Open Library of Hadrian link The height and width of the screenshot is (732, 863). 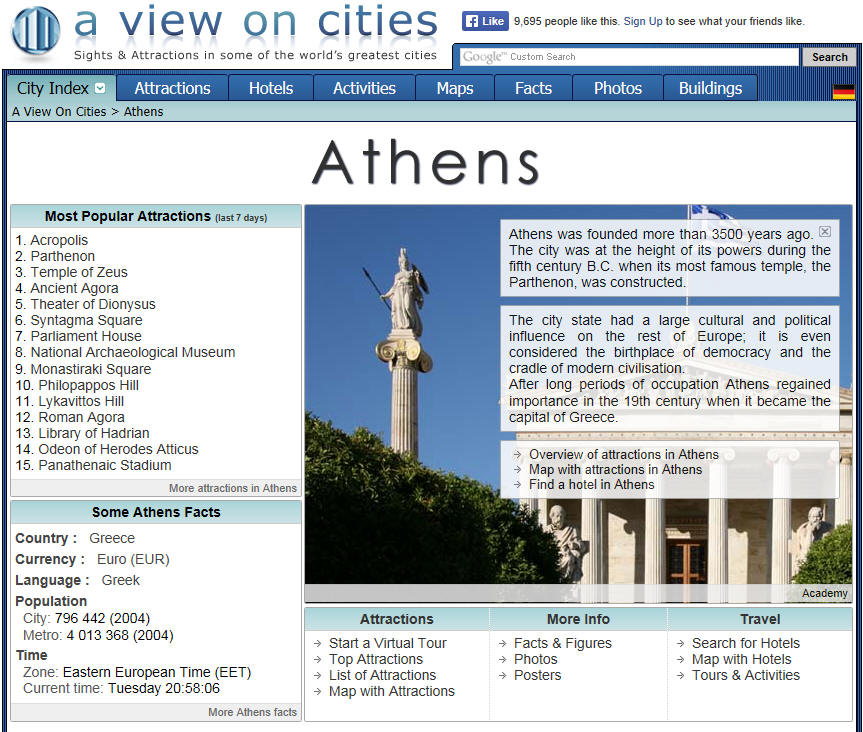[94, 433]
